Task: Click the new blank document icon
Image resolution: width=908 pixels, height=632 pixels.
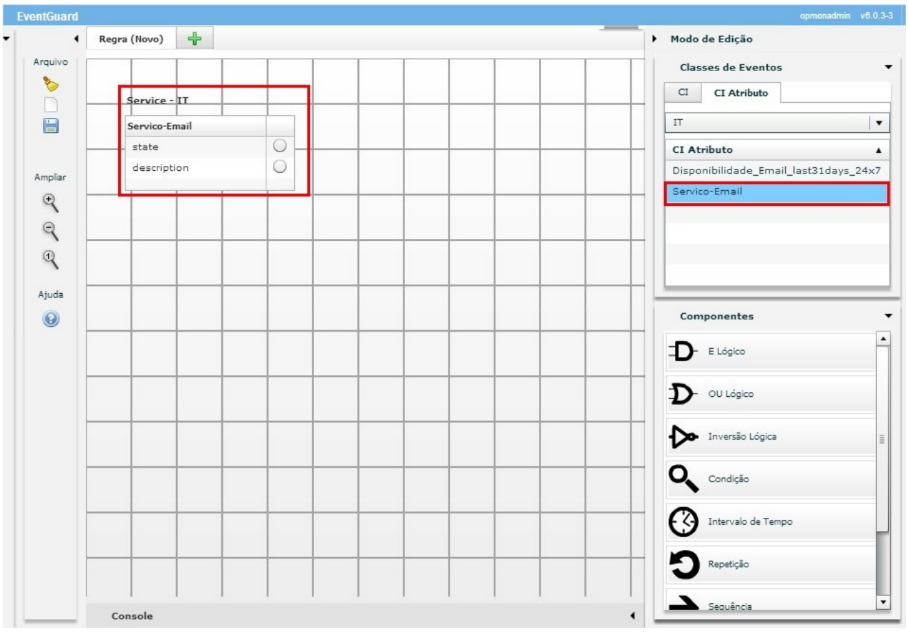Action: click(x=50, y=105)
